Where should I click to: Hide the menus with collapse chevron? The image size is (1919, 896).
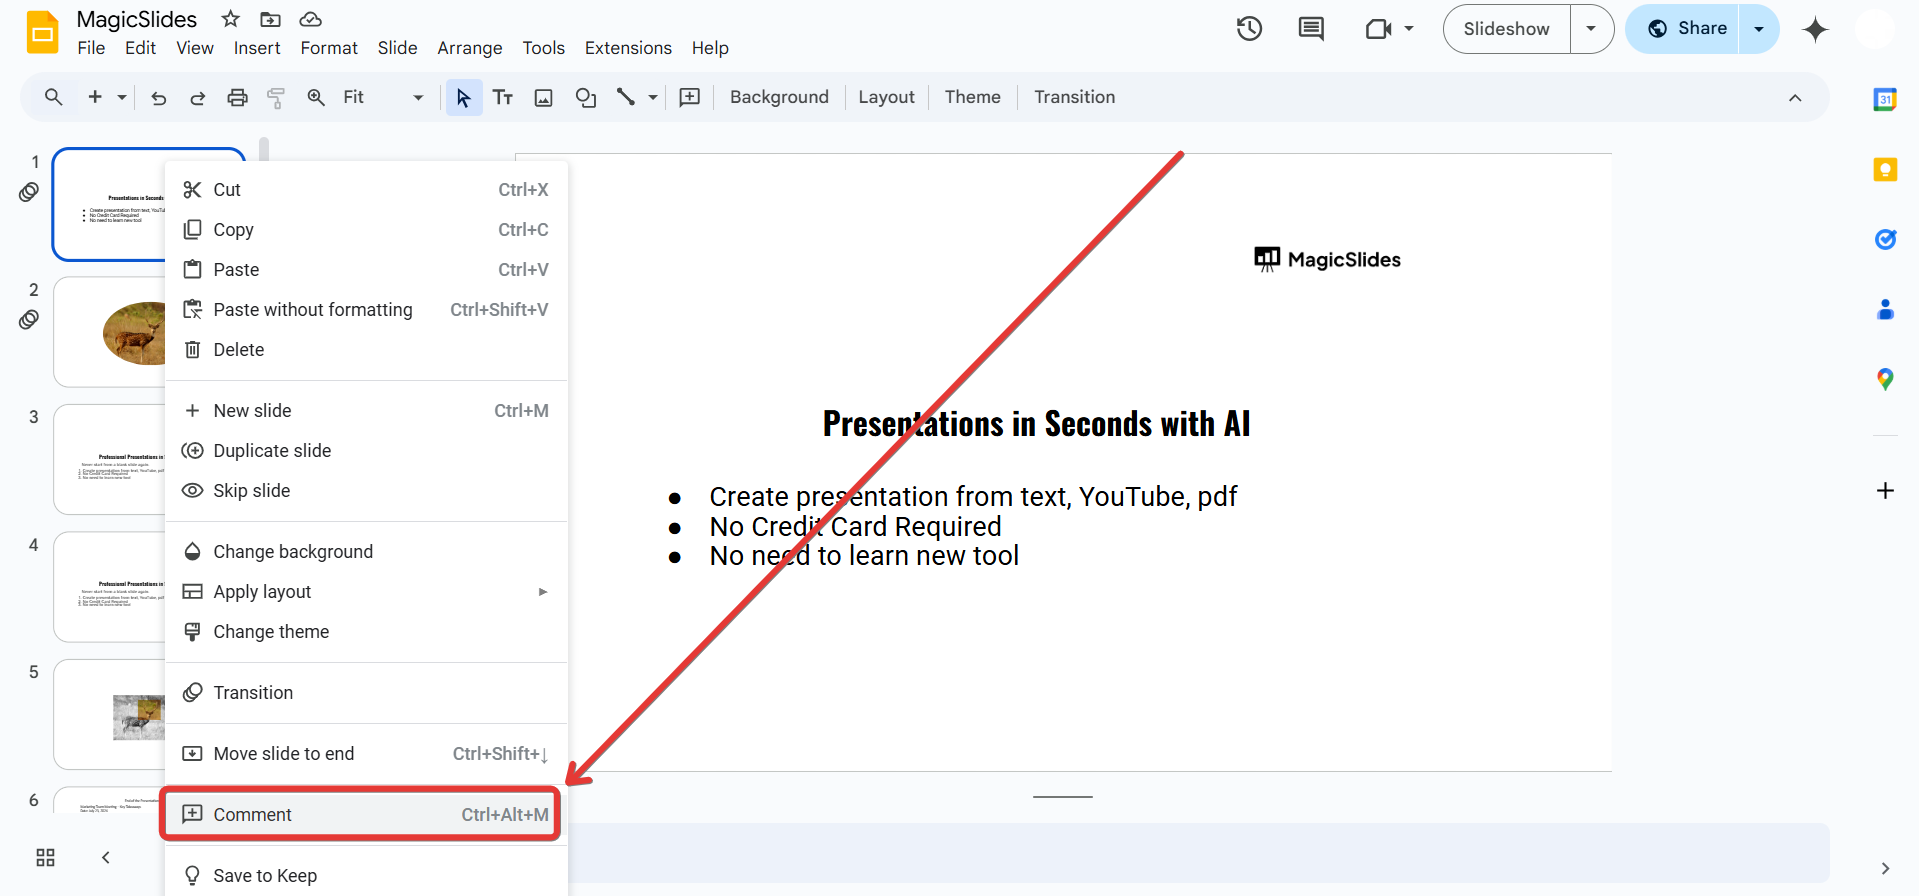[1795, 98]
